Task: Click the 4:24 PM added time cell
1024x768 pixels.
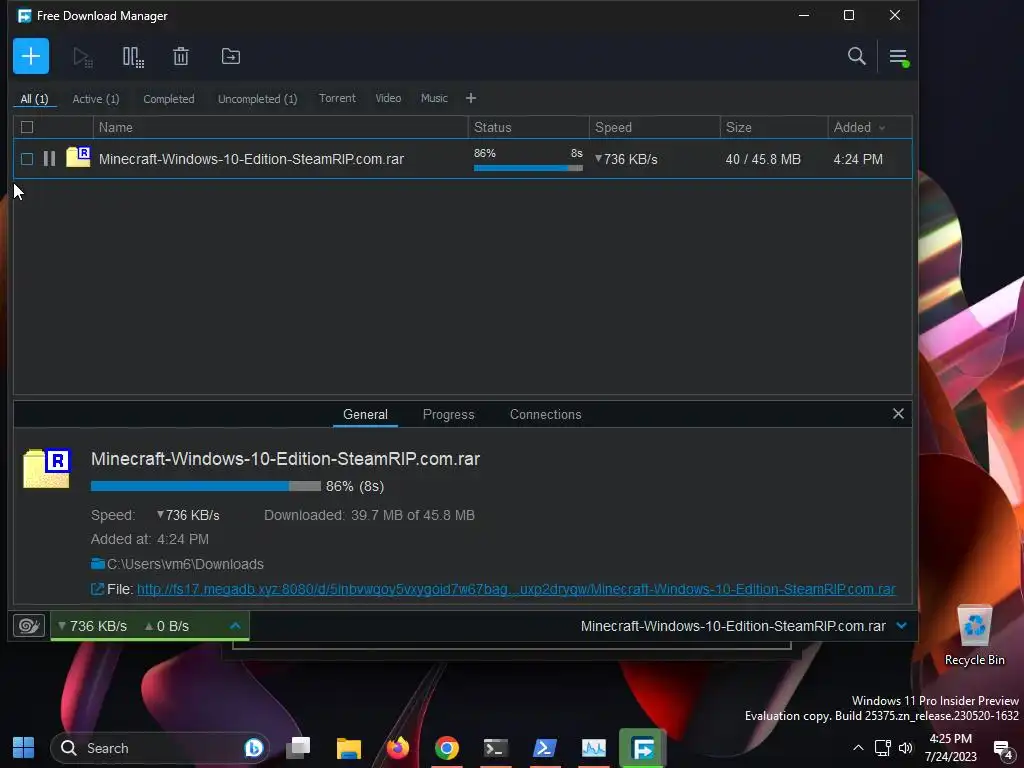Action: point(857,159)
